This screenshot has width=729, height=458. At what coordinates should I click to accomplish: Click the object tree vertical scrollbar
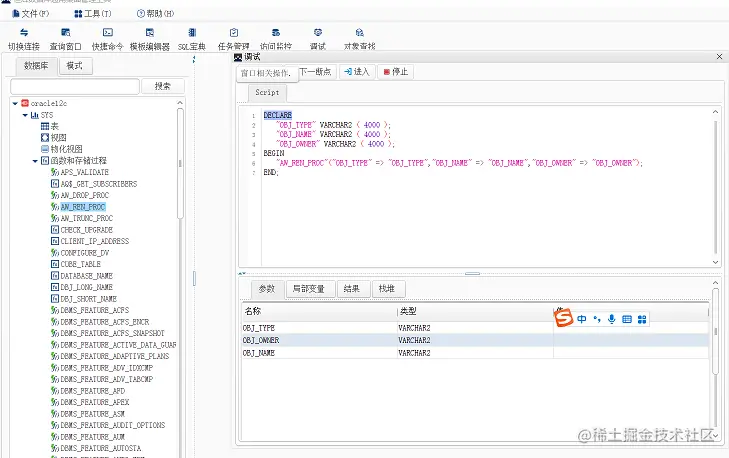coord(180,163)
